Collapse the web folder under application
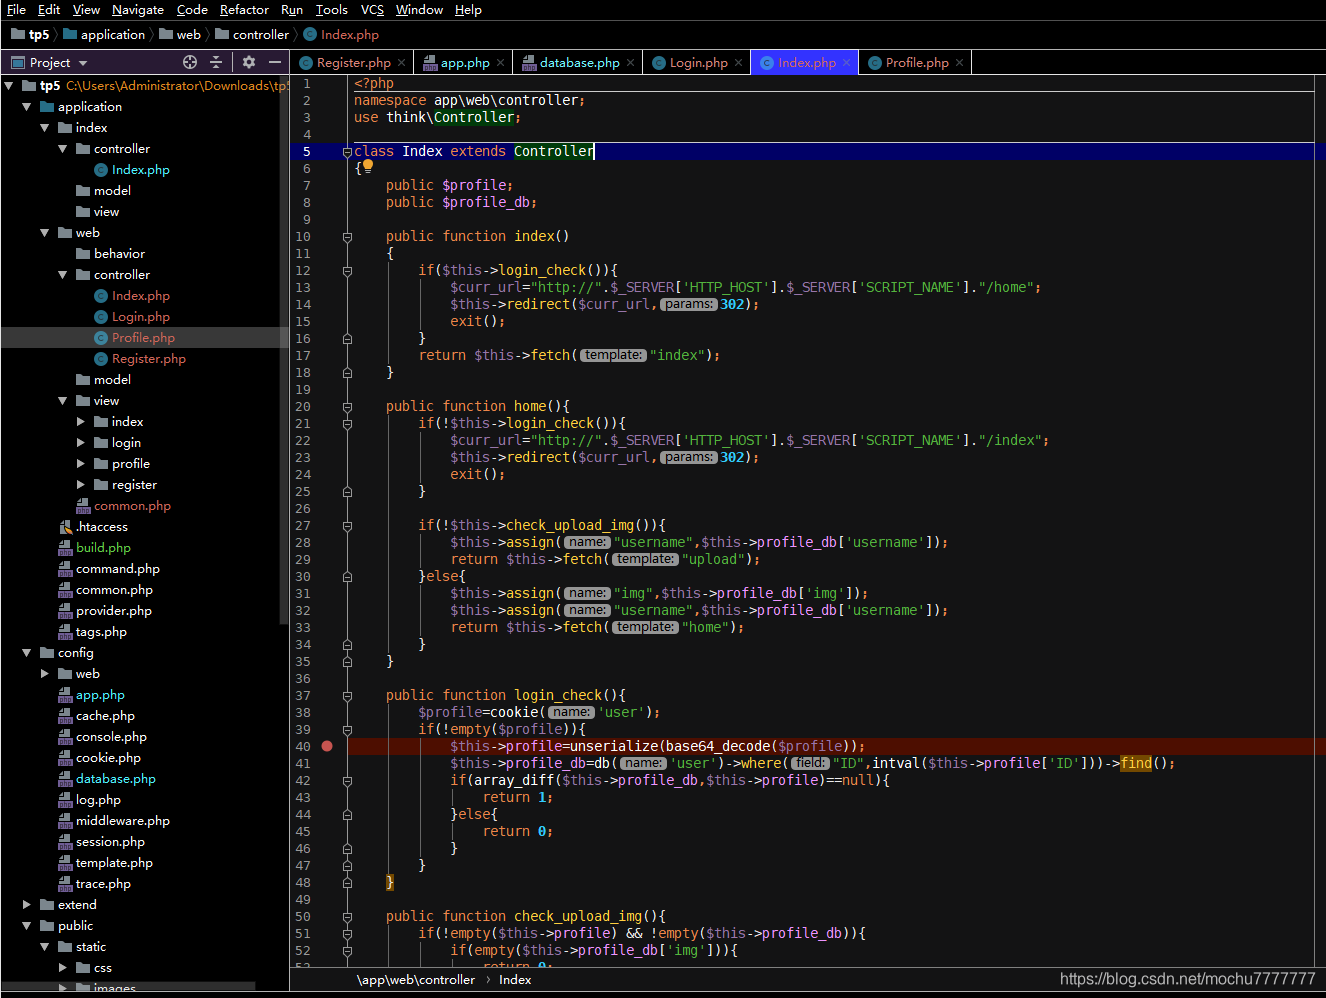Image resolution: width=1326 pixels, height=998 pixels. click(x=45, y=233)
